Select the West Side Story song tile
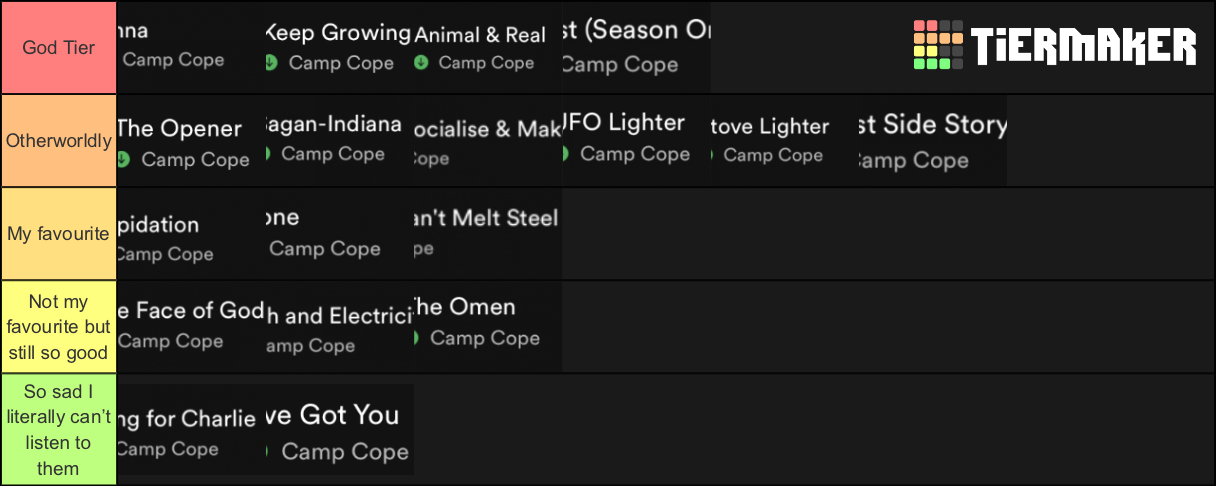The image size is (1216, 486). pyautogui.click(x=932, y=141)
